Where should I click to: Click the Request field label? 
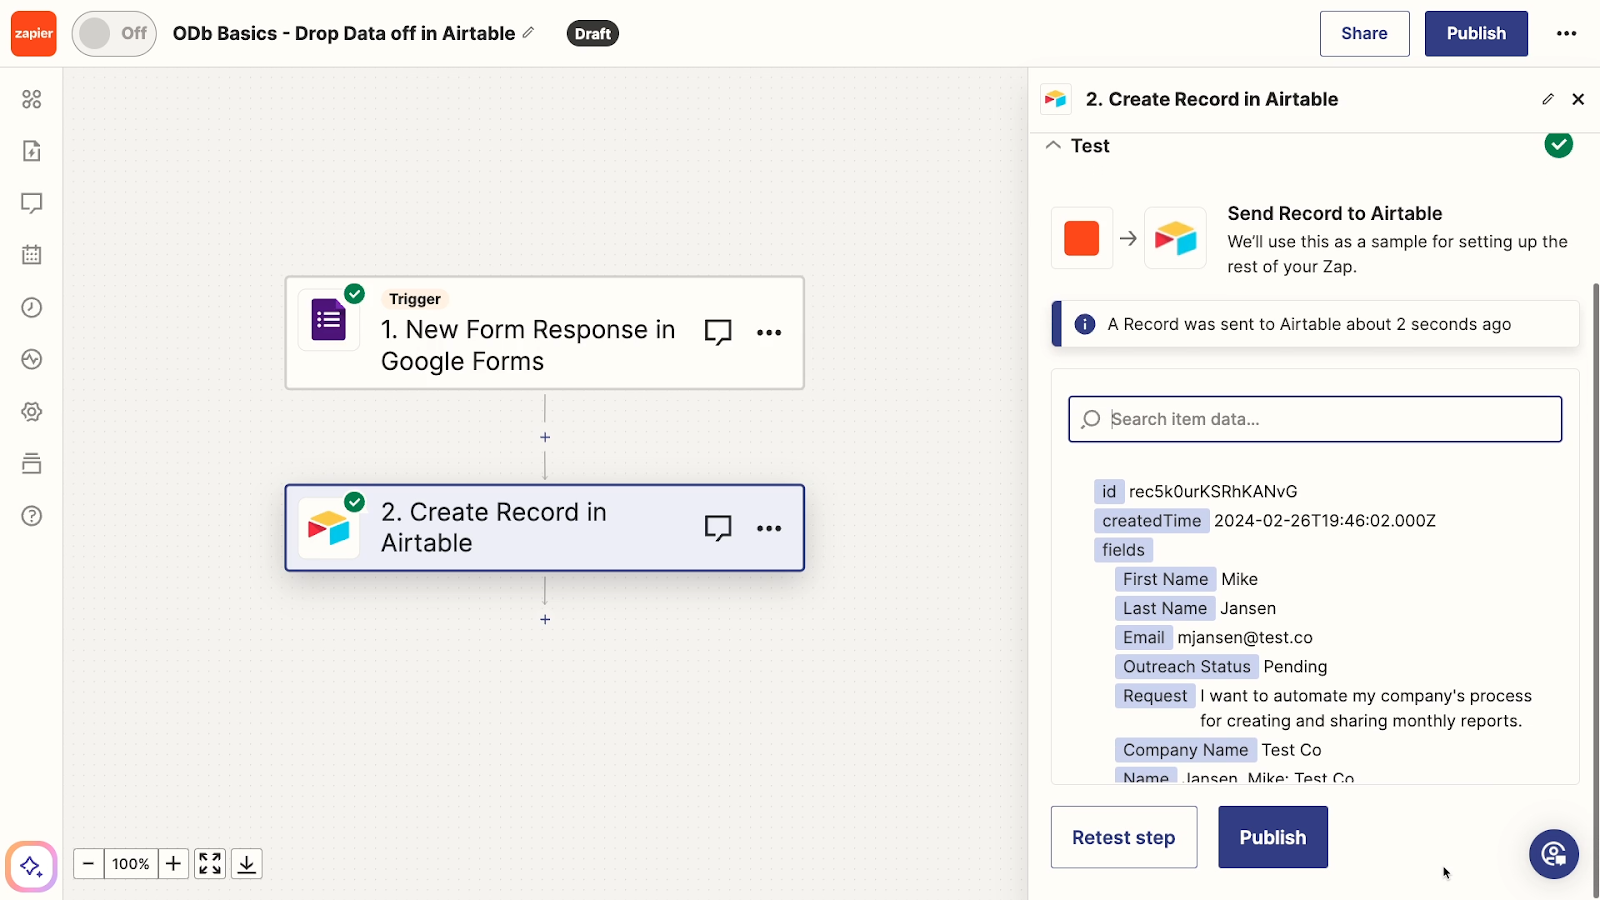(1155, 695)
